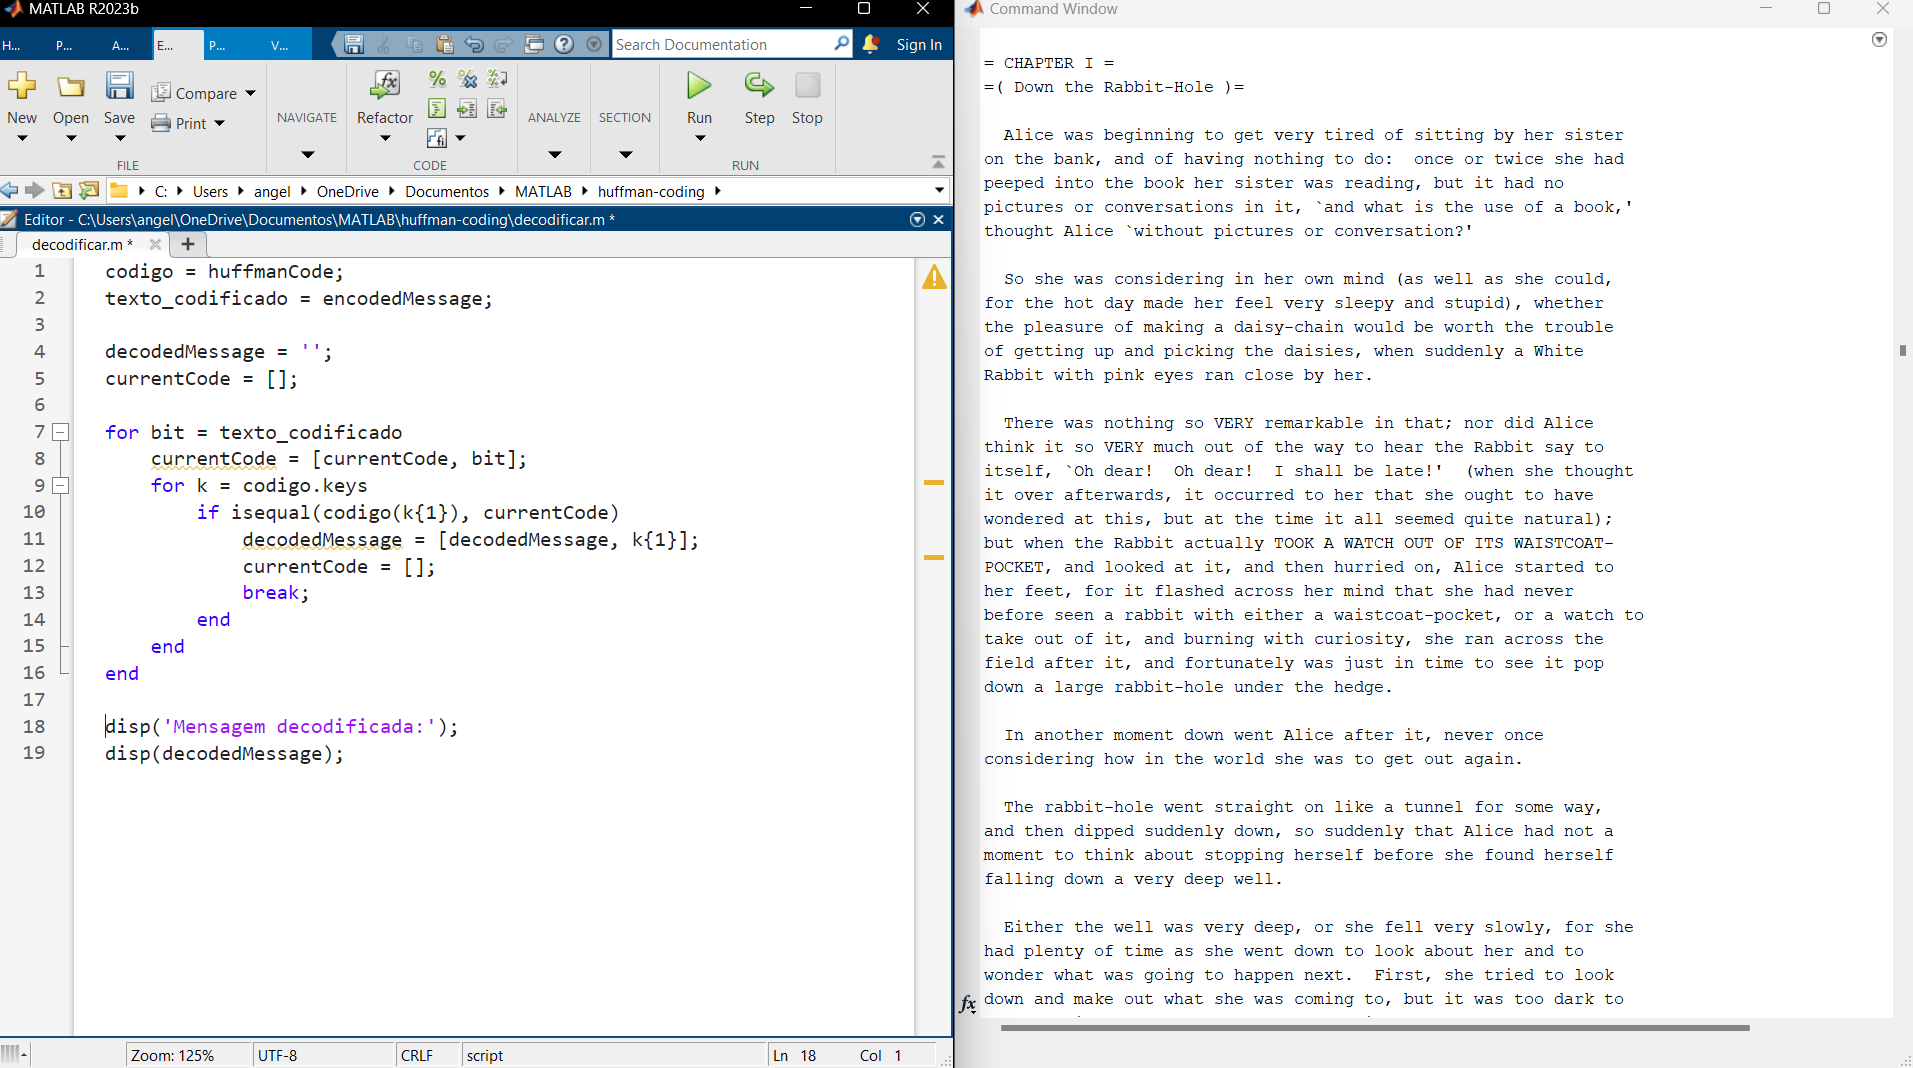Viewport: 1913px width, 1068px height.
Task: Expand the Run options dropdown
Action: [x=700, y=138]
